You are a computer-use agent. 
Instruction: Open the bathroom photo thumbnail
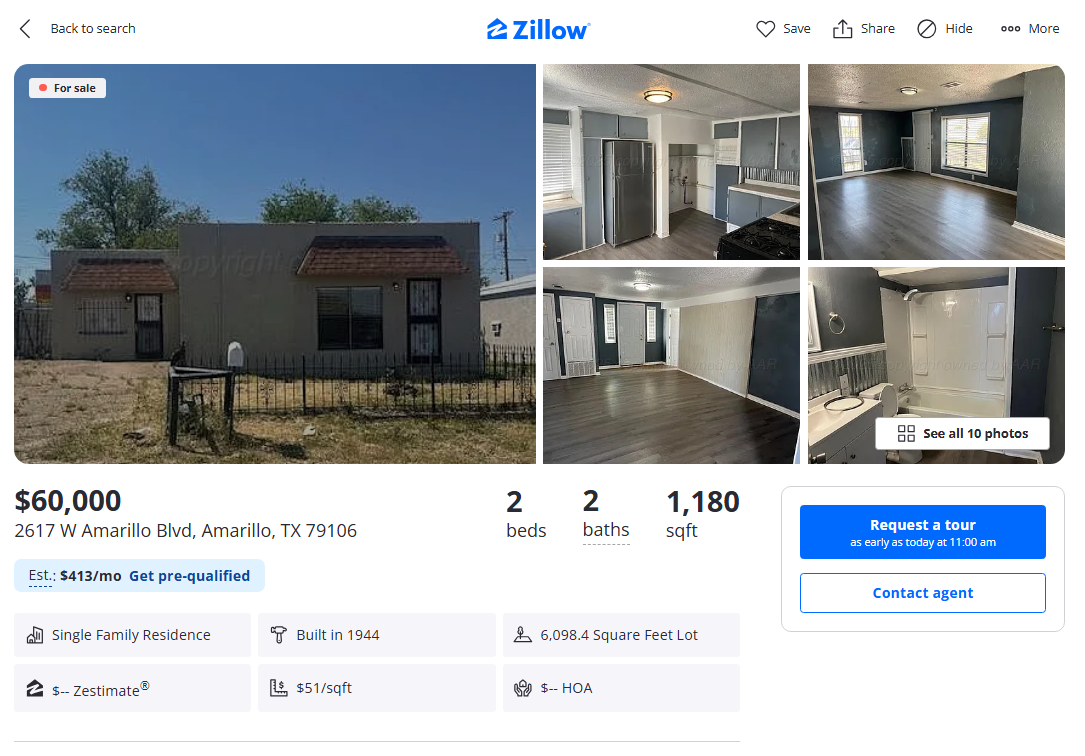click(x=936, y=365)
